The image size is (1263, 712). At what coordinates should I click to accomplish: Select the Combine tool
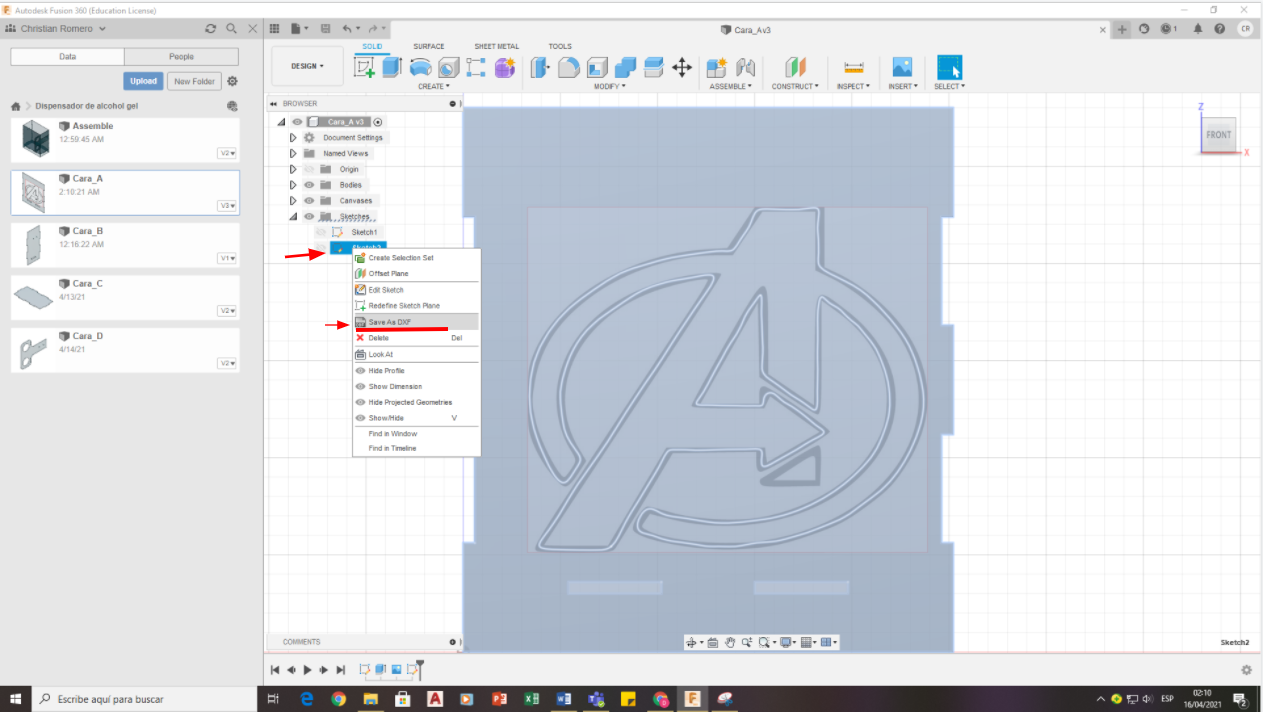(x=626, y=67)
